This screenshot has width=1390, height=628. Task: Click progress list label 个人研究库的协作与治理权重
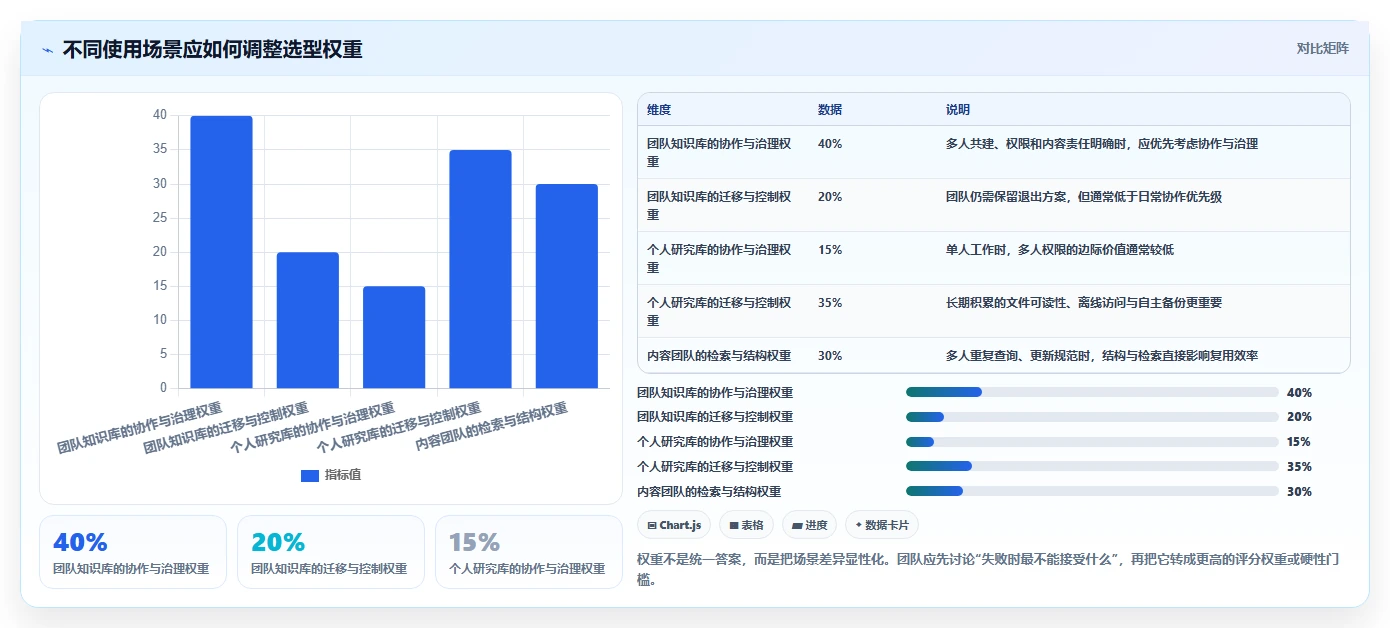tap(715, 442)
